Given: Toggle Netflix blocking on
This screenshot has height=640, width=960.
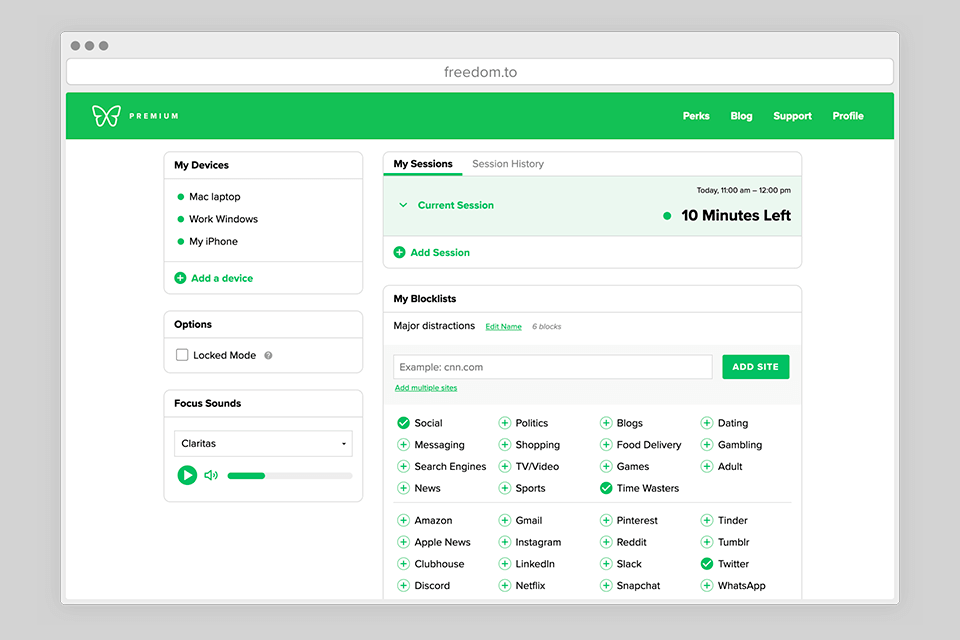Looking at the screenshot, I should pyautogui.click(x=504, y=585).
